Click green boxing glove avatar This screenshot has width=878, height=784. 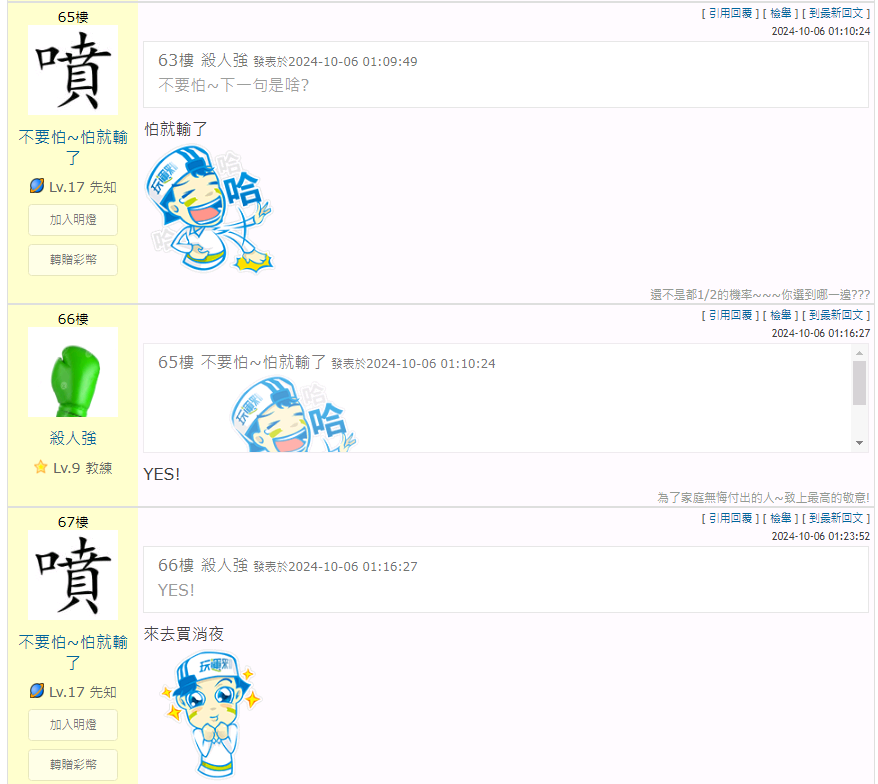73,372
